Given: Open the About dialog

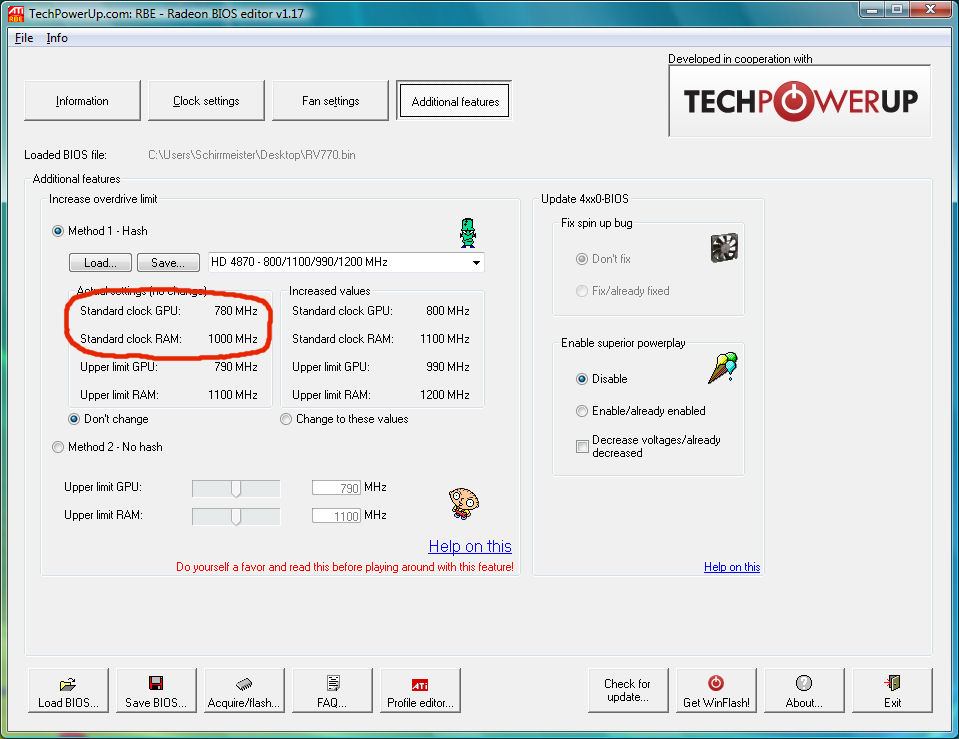Looking at the screenshot, I should (x=804, y=691).
